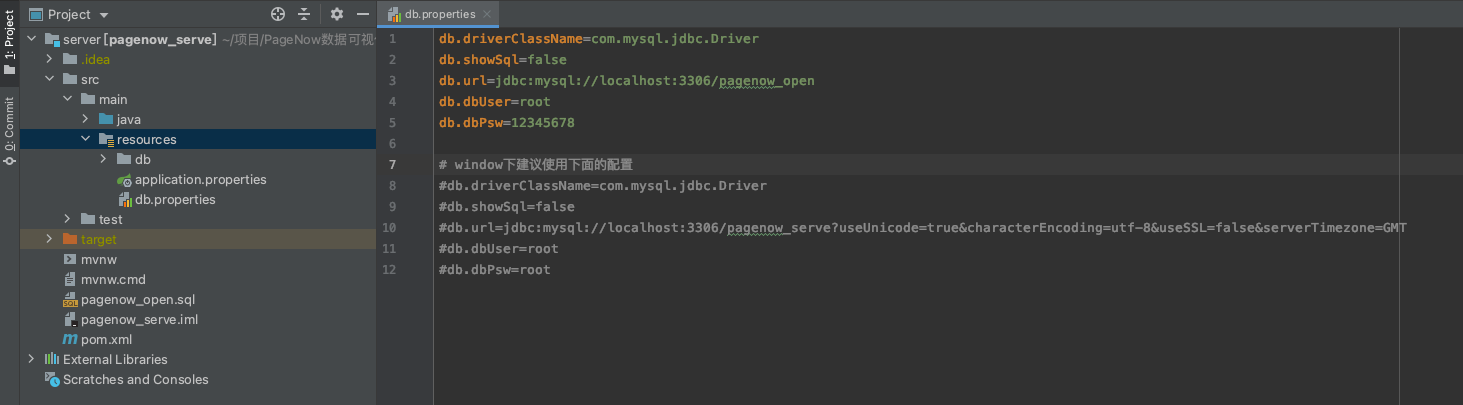
Task: Select pom.xml Maven file icon
Action: pos(69,340)
